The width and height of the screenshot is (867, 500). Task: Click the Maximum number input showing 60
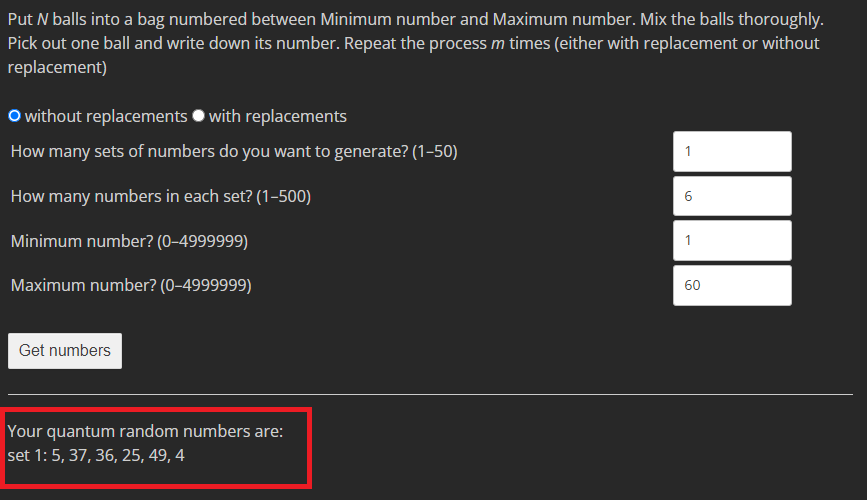coord(732,285)
